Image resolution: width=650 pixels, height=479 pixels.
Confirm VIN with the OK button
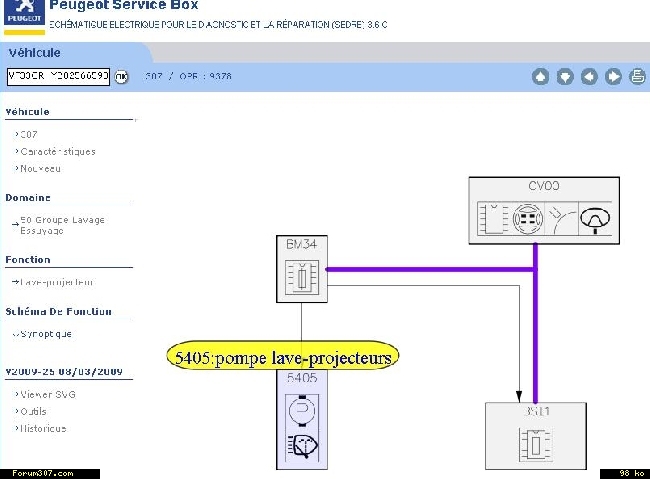click(x=121, y=77)
